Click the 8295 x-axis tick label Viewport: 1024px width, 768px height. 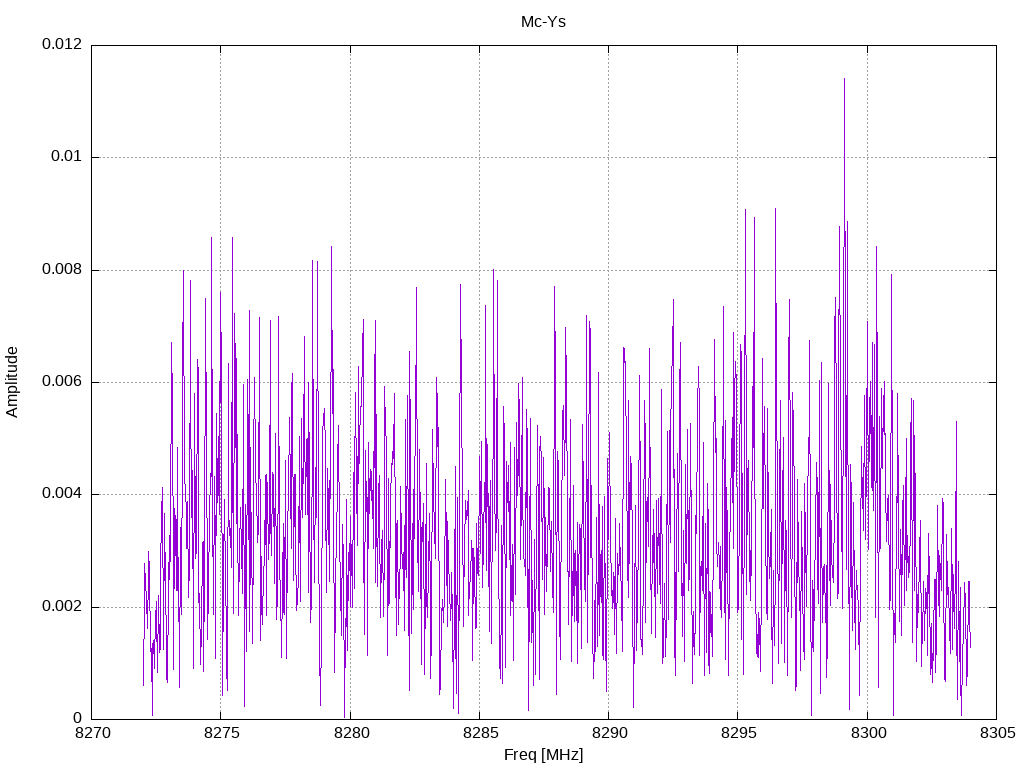tap(739, 733)
